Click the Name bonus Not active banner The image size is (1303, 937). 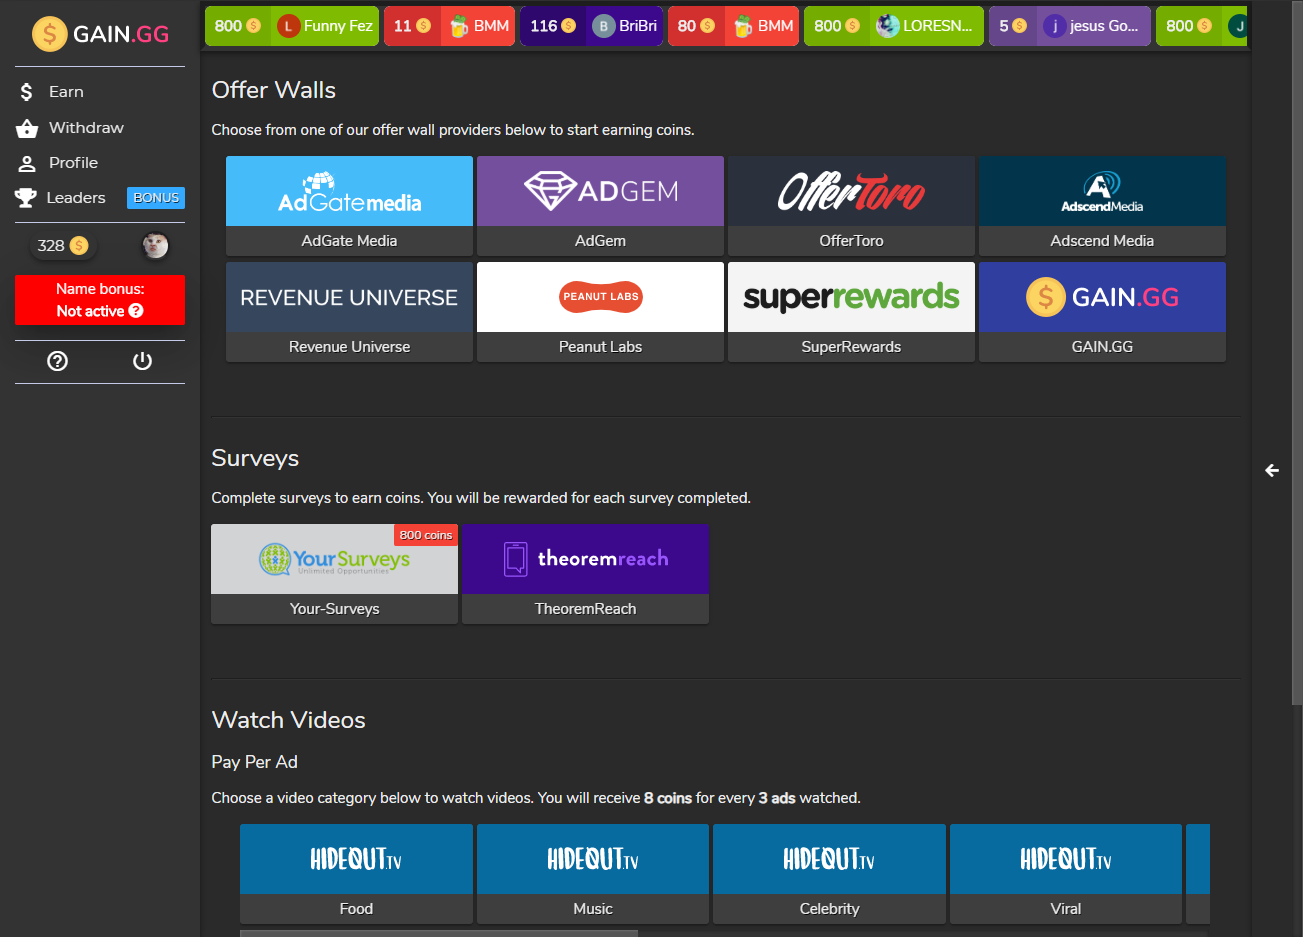point(100,300)
